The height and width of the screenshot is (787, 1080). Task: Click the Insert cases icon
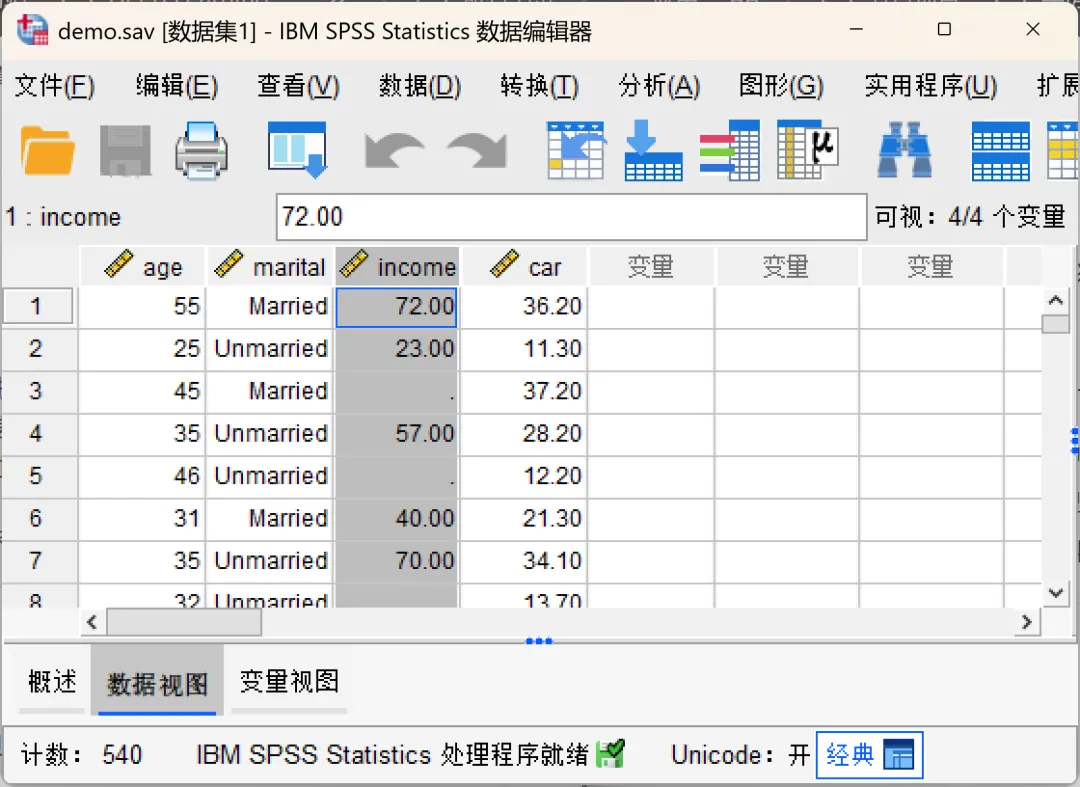(1001, 150)
